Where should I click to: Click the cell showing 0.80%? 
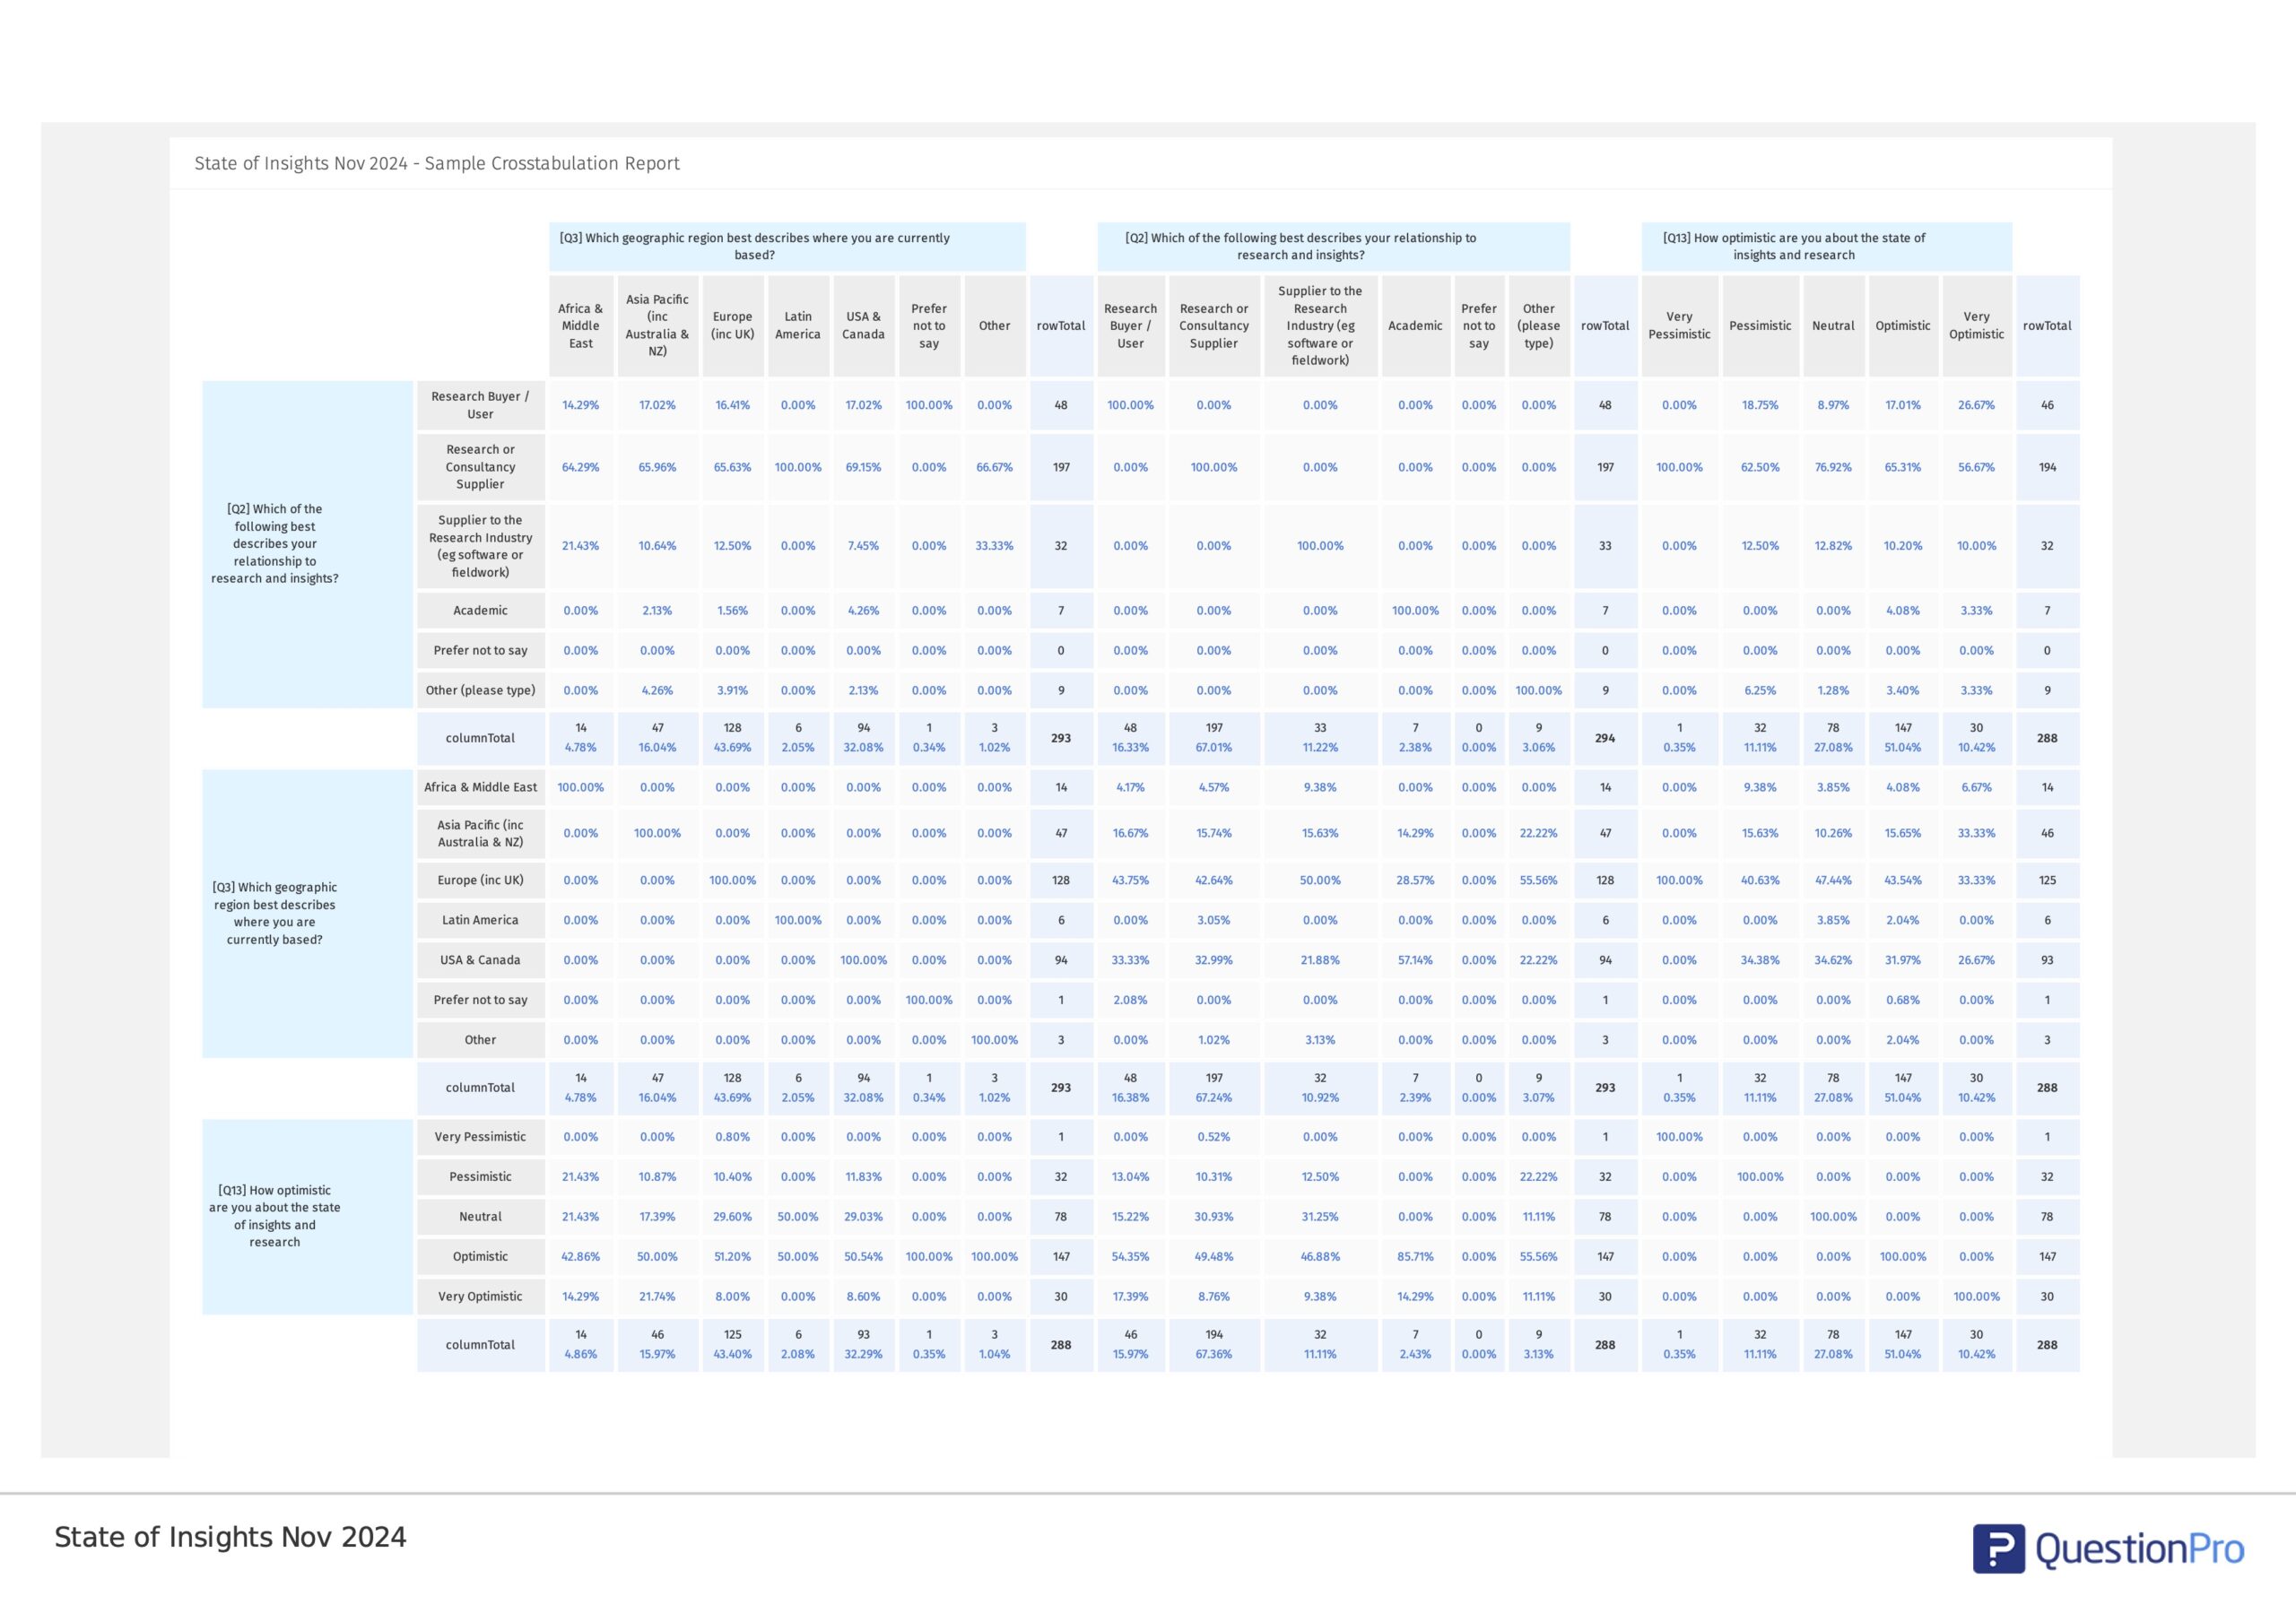tap(733, 1137)
